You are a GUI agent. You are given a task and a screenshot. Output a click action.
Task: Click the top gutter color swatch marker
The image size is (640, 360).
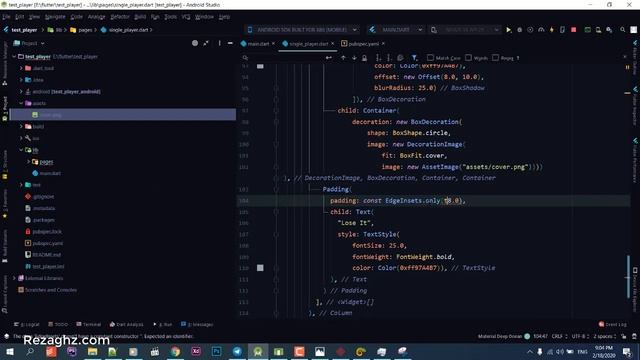coord(260,66)
